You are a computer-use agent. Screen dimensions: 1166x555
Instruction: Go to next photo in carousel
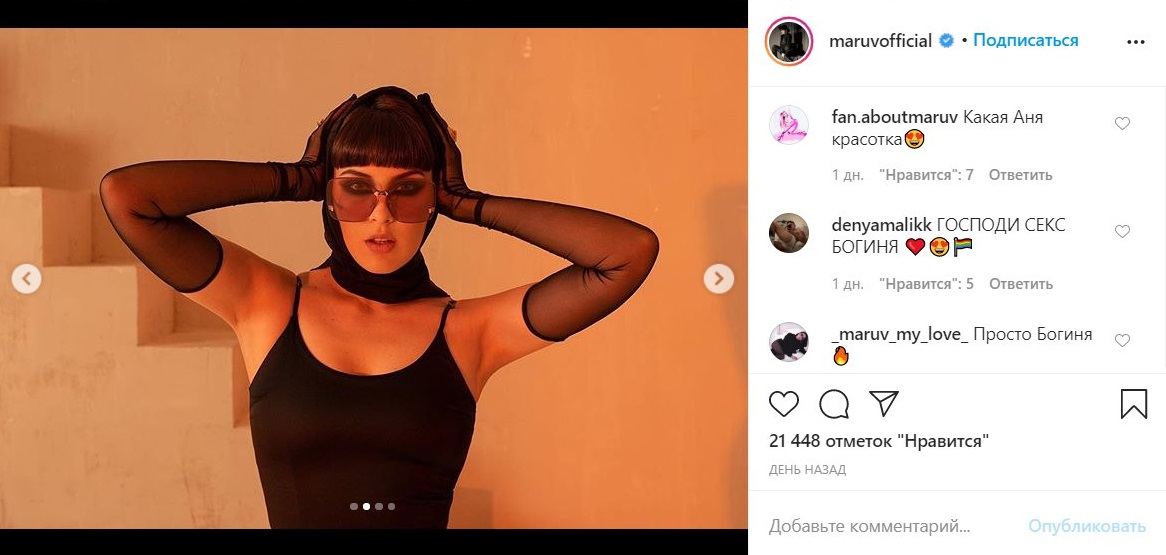(719, 279)
